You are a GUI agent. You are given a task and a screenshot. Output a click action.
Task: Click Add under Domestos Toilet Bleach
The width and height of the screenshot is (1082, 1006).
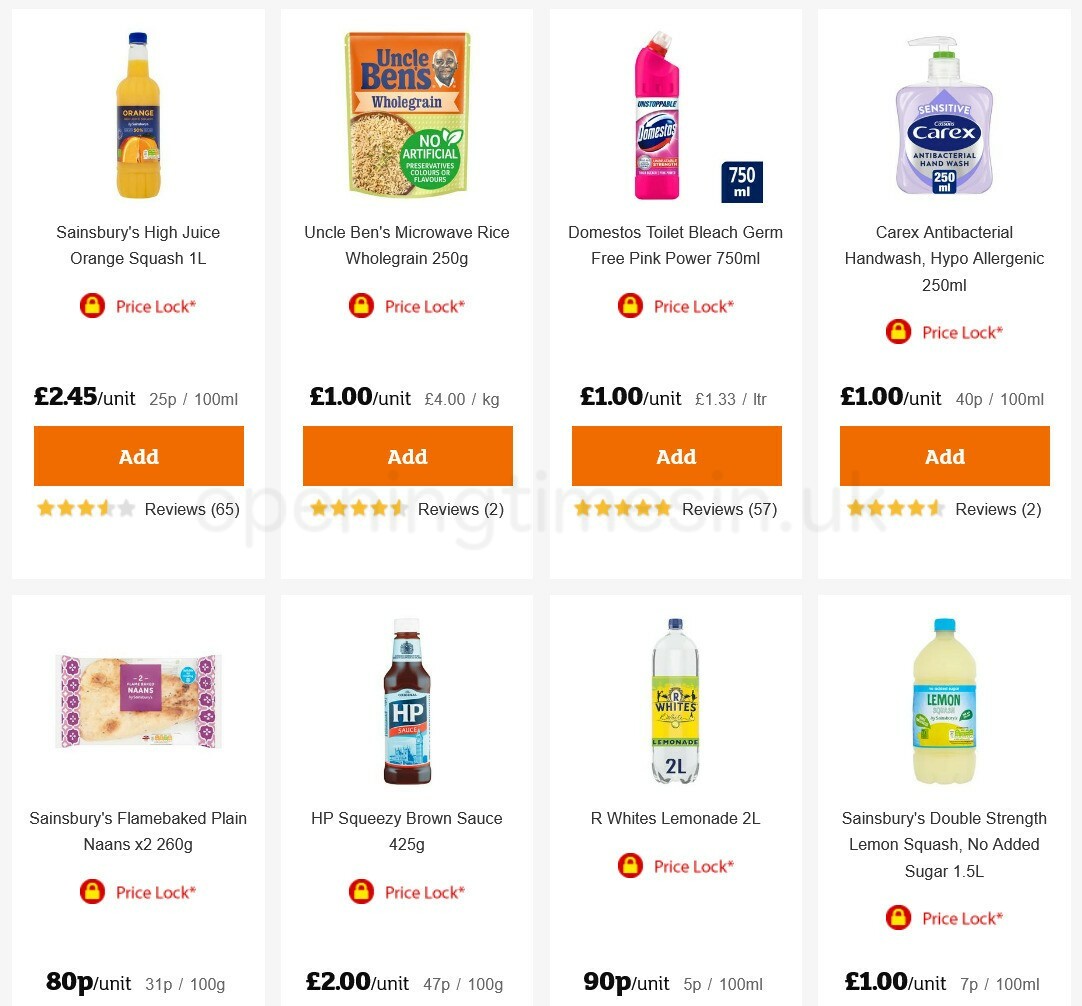pyautogui.click(x=676, y=456)
